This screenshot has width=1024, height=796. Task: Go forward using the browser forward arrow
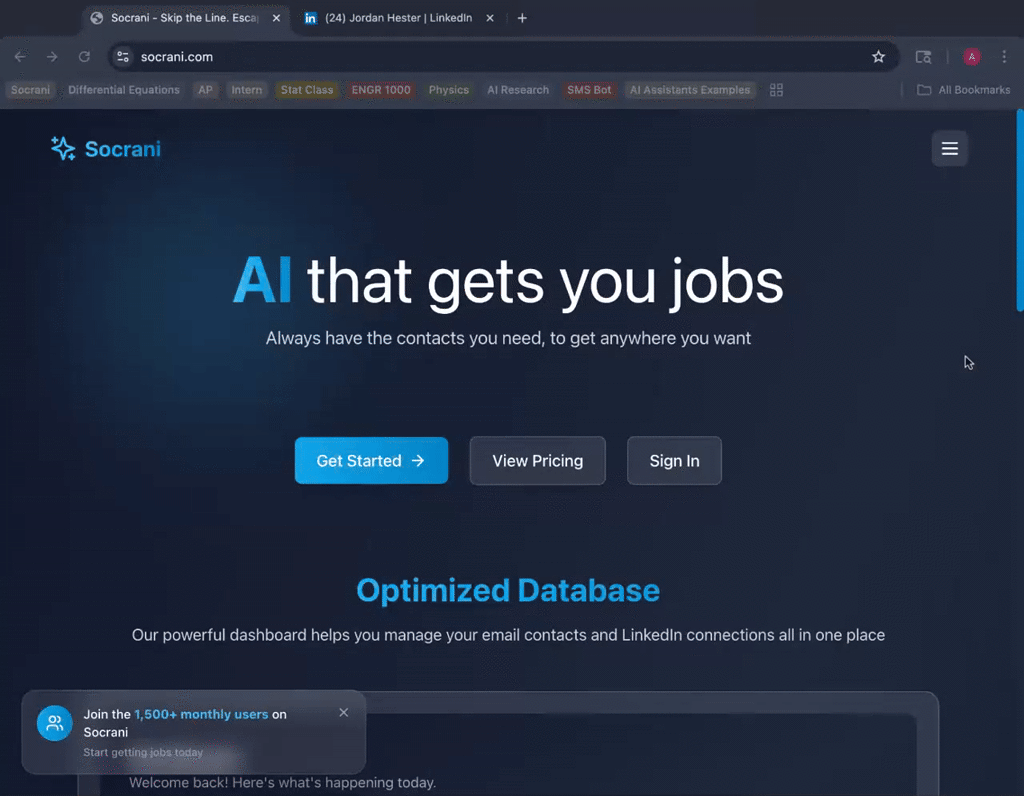tap(52, 57)
